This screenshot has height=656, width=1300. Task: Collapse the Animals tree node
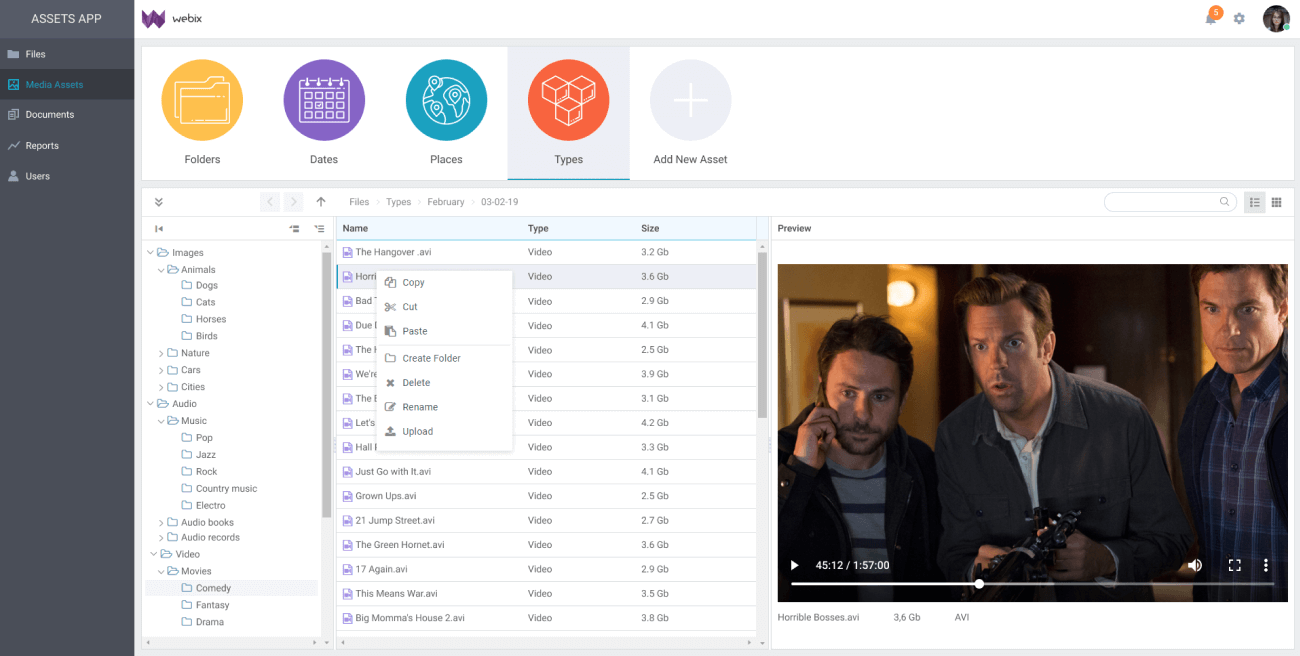pos(160,270)
